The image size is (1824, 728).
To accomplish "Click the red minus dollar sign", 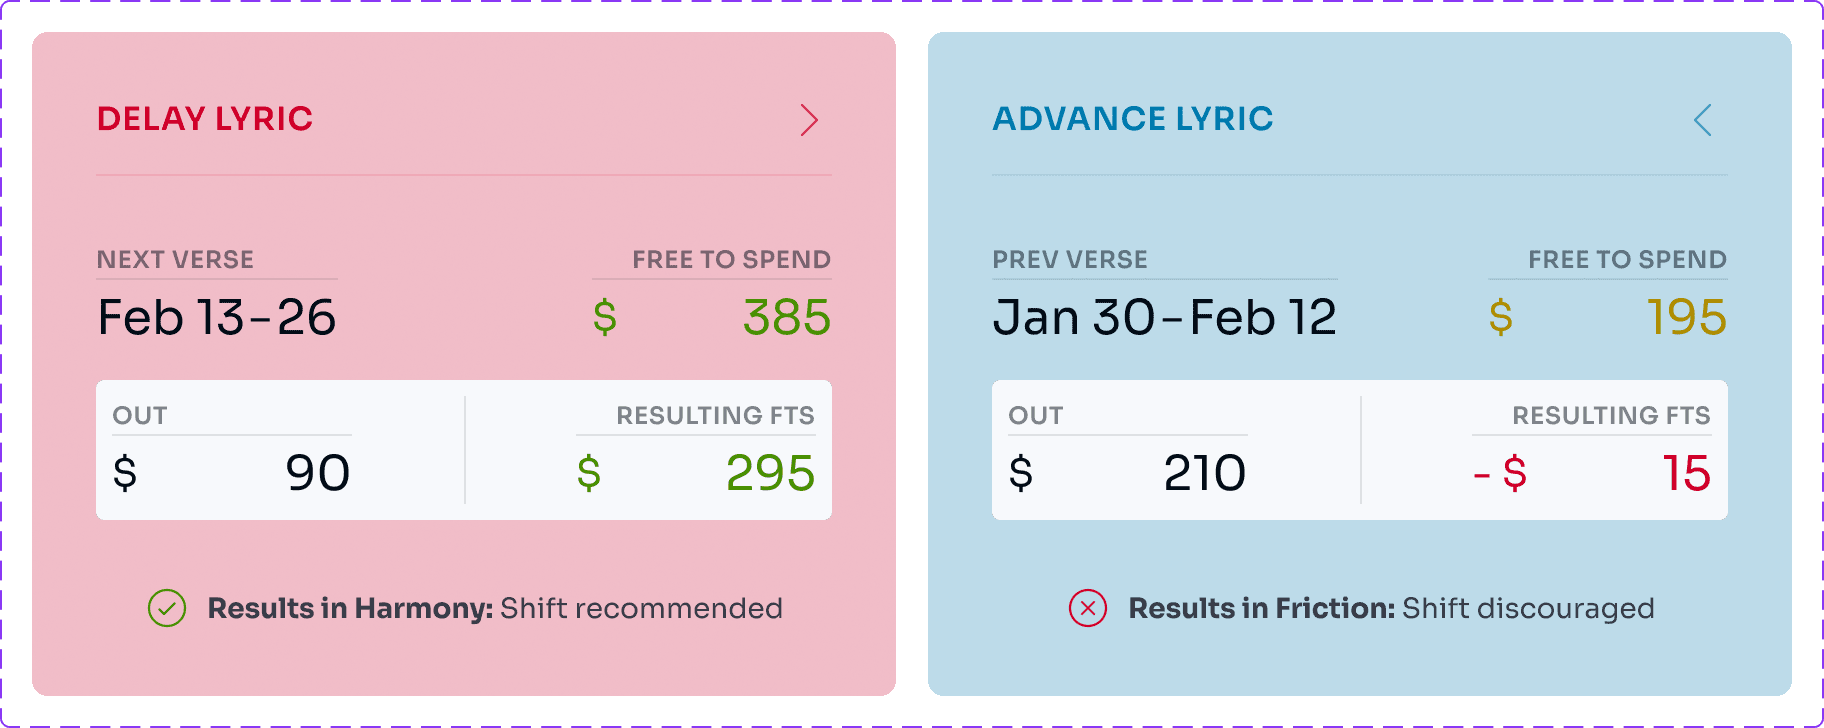I will coord(1500,473).
